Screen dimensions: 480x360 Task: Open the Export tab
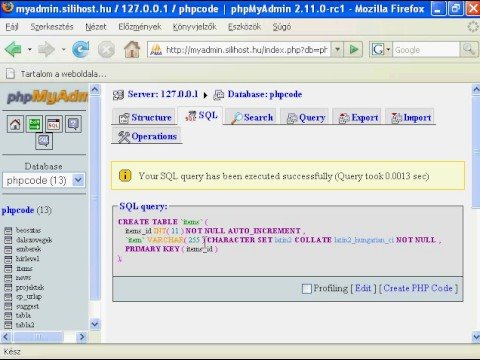pos(357,117)
